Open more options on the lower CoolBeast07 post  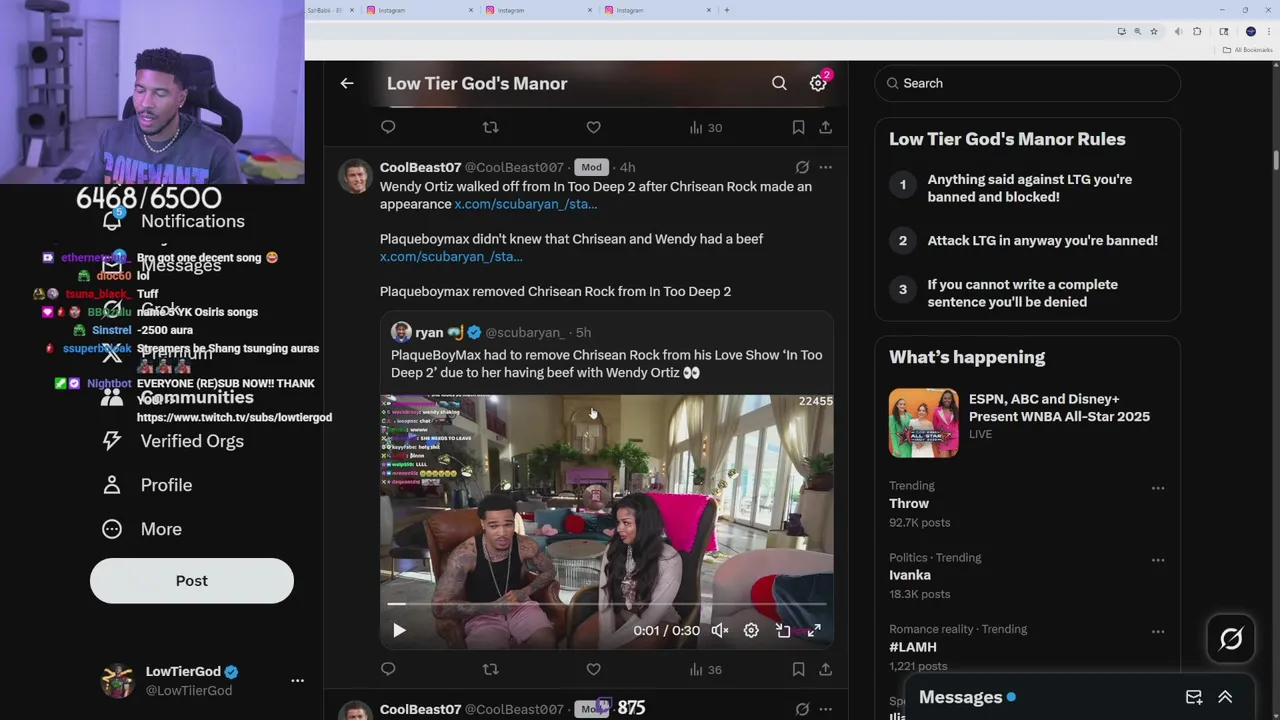point(825,709)
